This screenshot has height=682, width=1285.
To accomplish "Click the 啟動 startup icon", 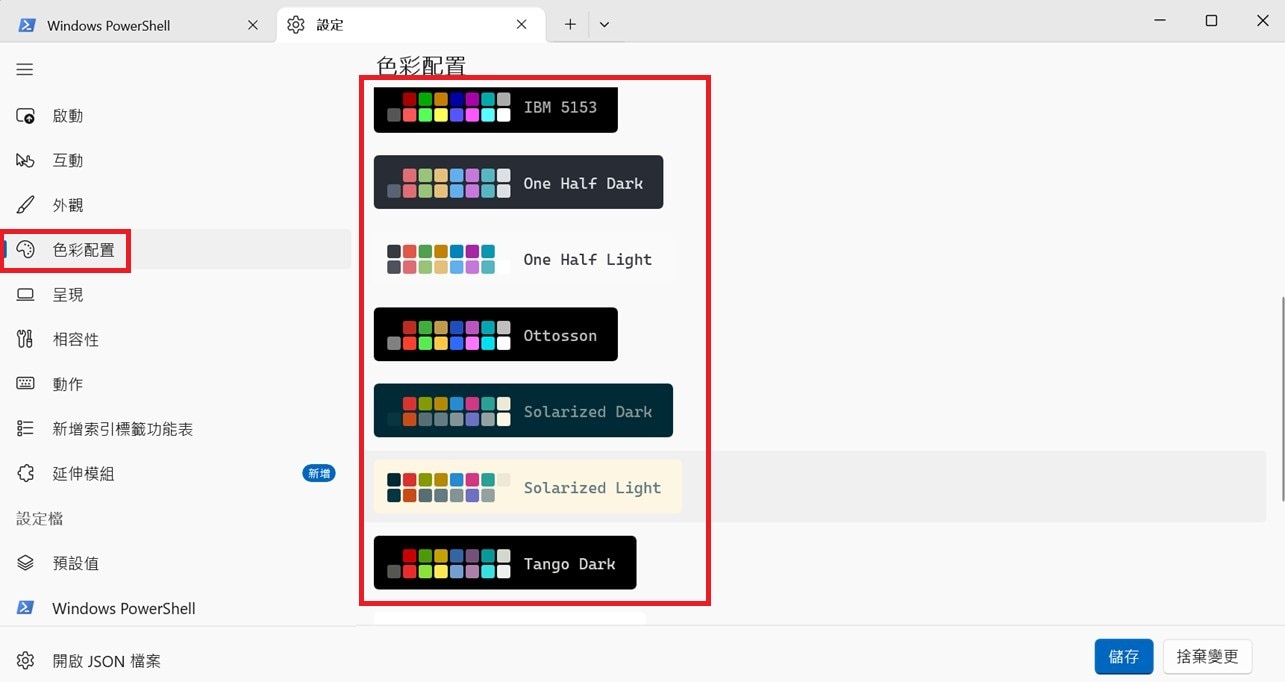I will coord(26,116).
